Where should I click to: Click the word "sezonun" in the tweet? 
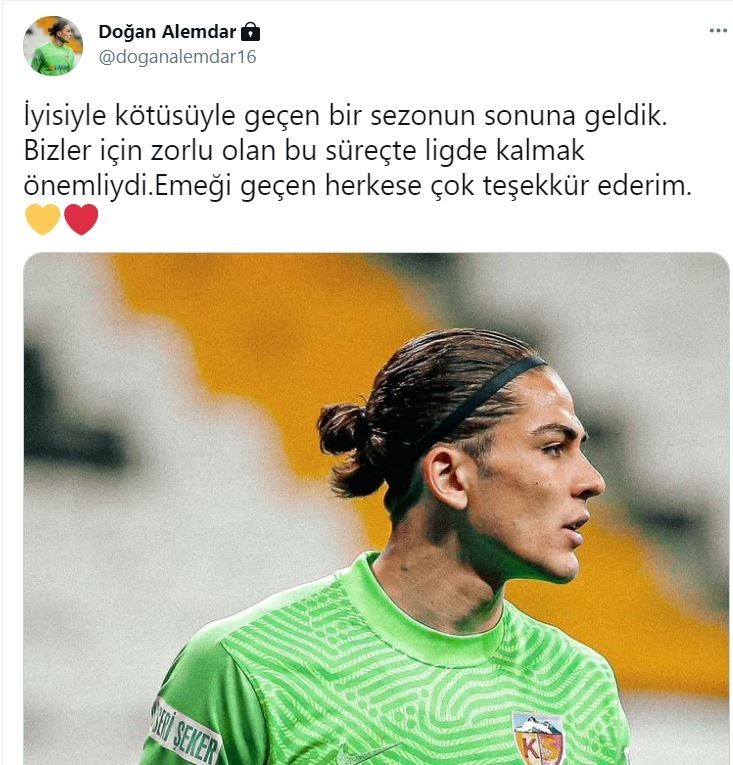click(423, 117)
